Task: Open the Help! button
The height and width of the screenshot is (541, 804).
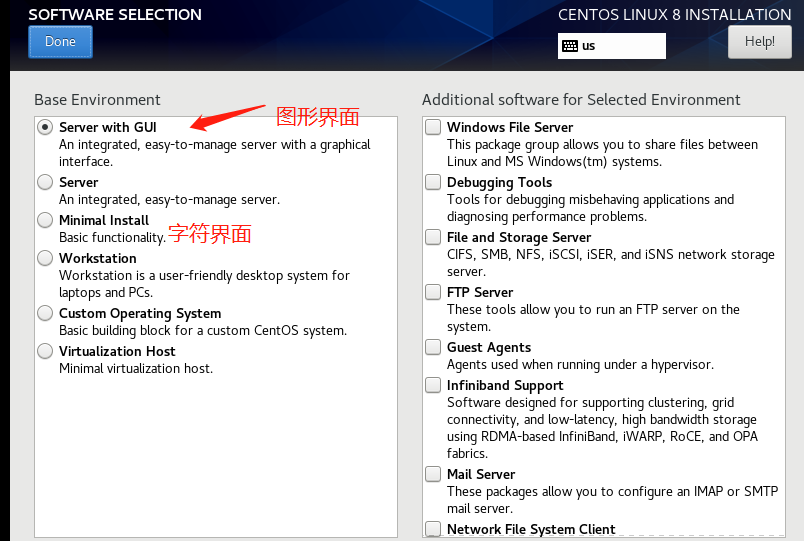Action: click(x=759, y=42)
